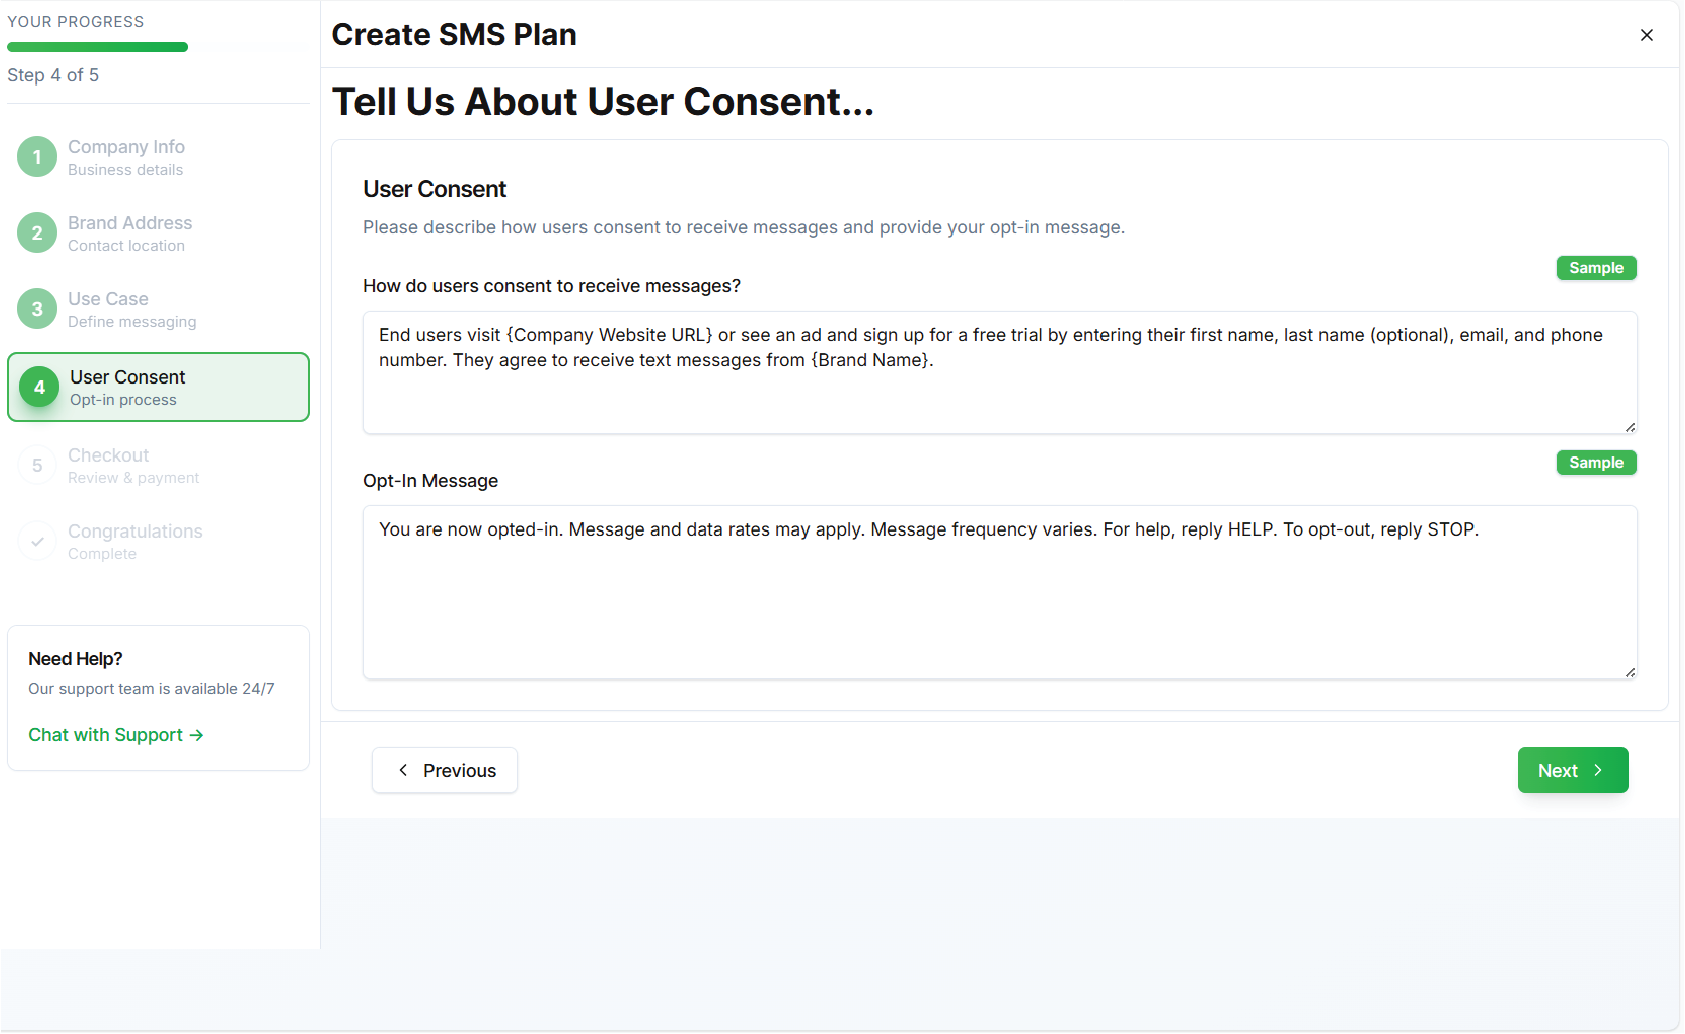Viewport: 1685px width, 1034px height.
Task: Open the Chat with Support link
Action: click(x=105, y=734)
